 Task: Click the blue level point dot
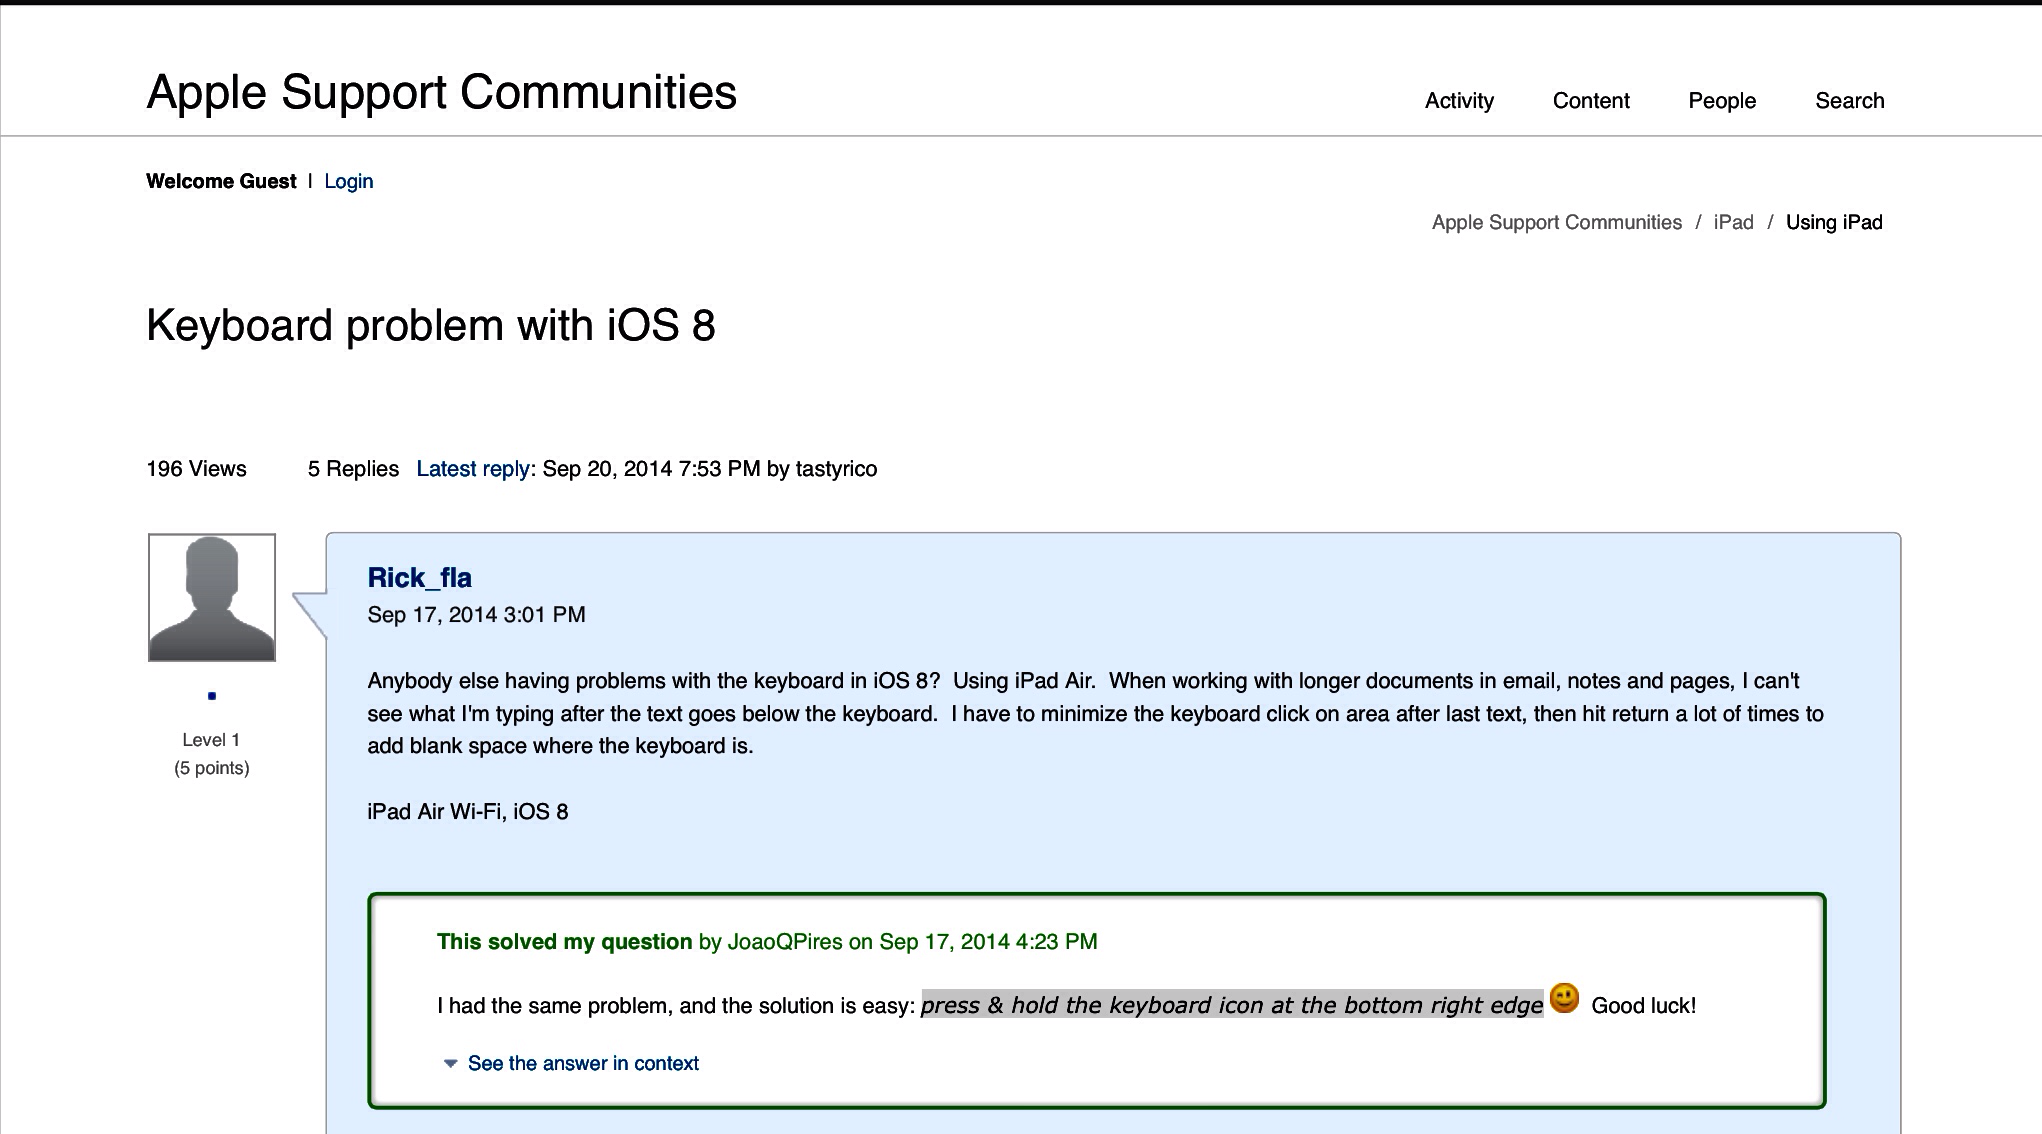(x=212, y=696)
